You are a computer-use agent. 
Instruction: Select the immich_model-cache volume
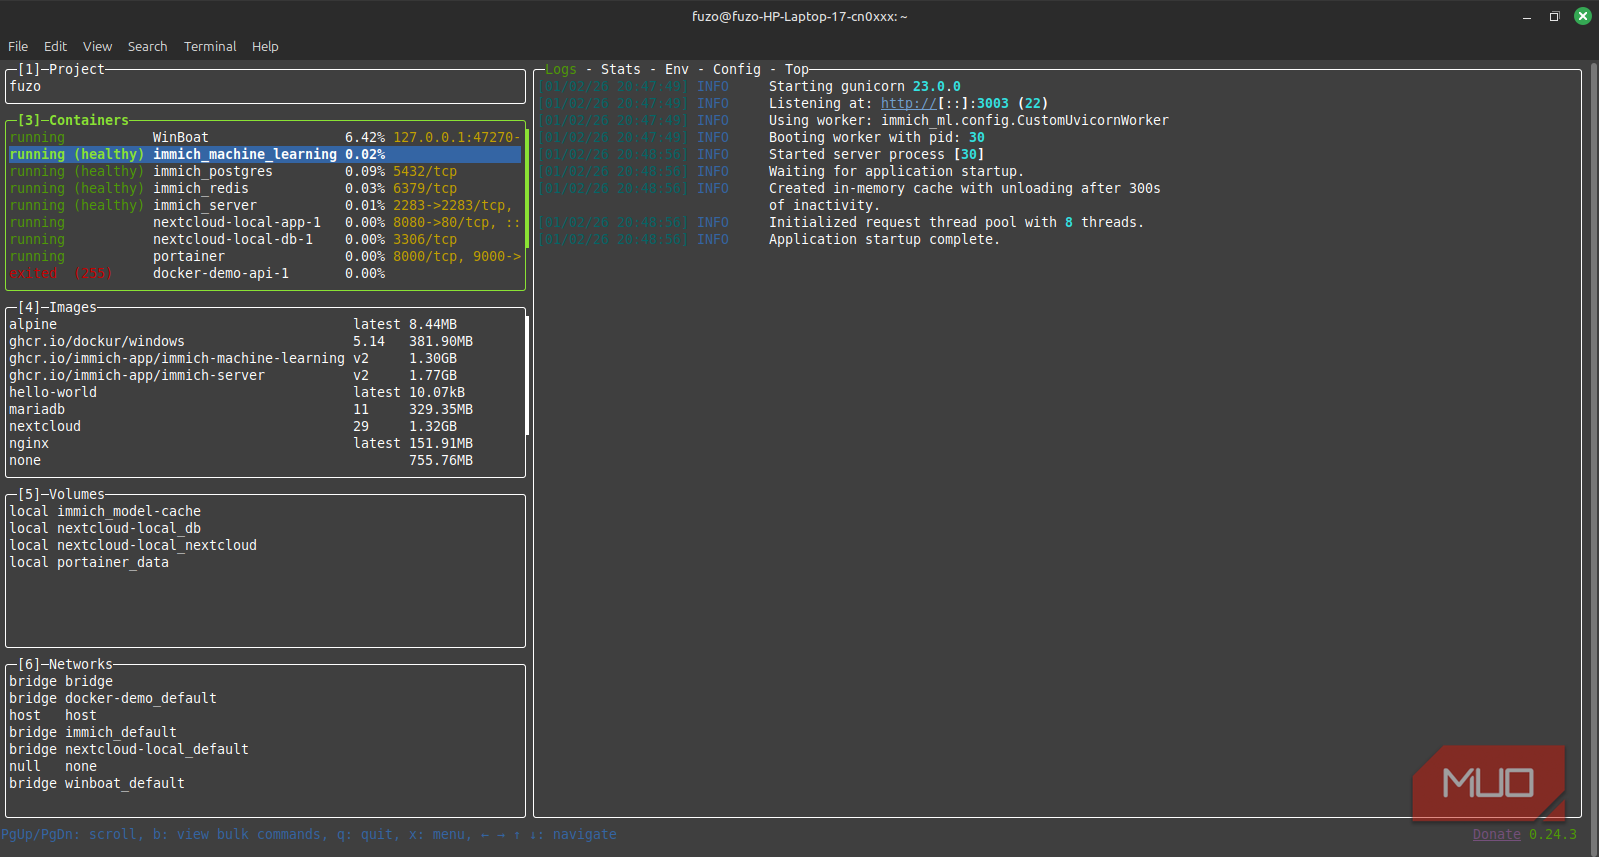265,511
